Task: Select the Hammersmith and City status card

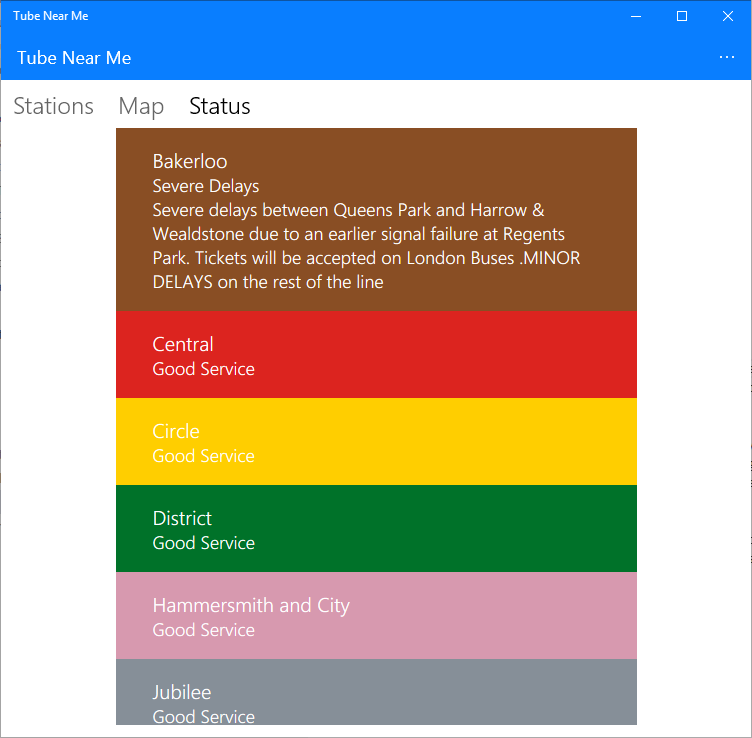Action: (376, 616)
